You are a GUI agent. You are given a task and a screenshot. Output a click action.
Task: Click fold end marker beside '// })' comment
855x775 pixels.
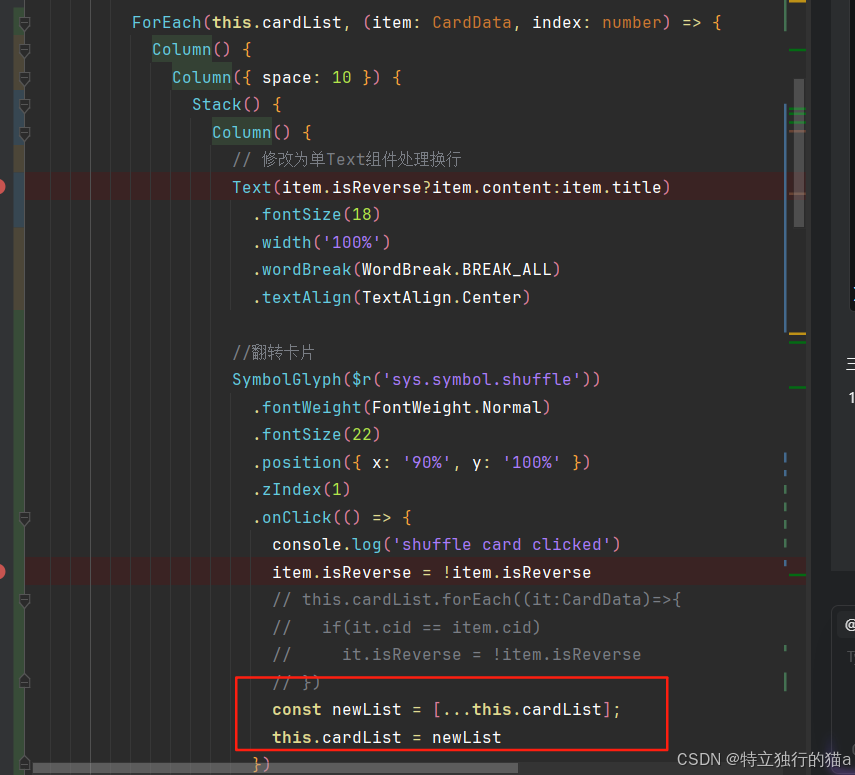point(25,681)
